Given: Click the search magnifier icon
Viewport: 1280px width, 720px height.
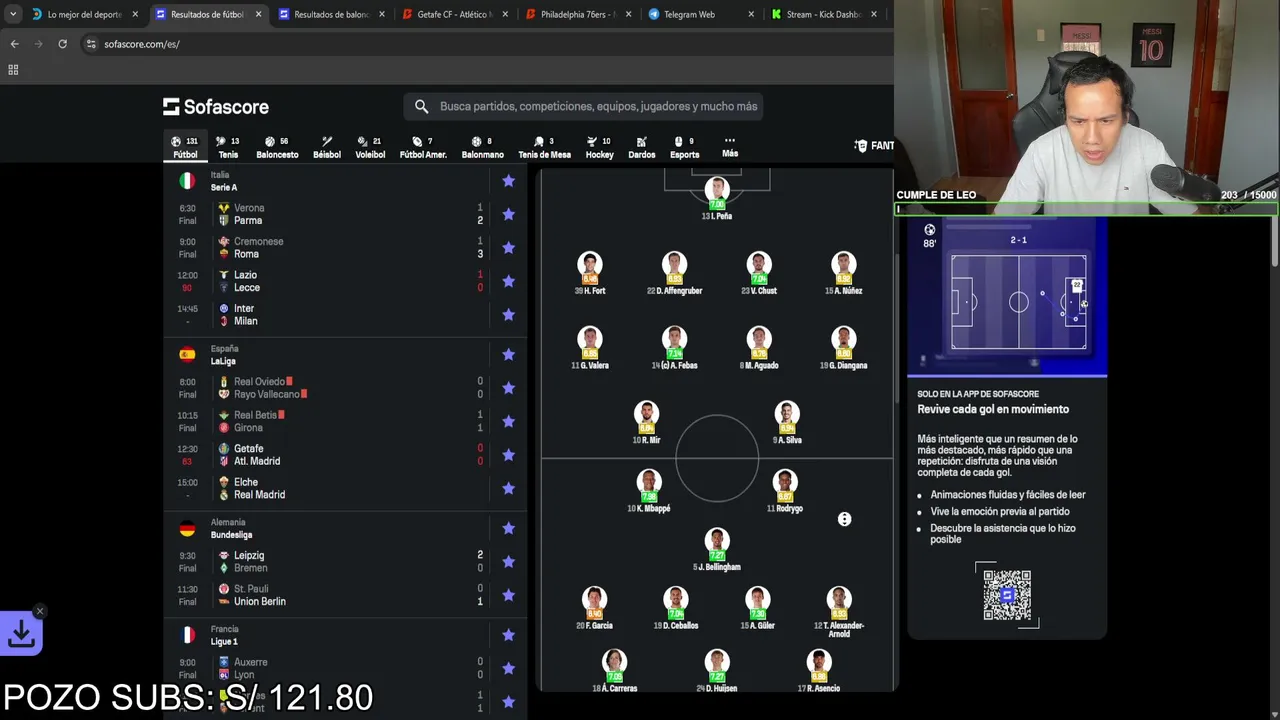Looking at the screenshot, I should coord(421,106).
